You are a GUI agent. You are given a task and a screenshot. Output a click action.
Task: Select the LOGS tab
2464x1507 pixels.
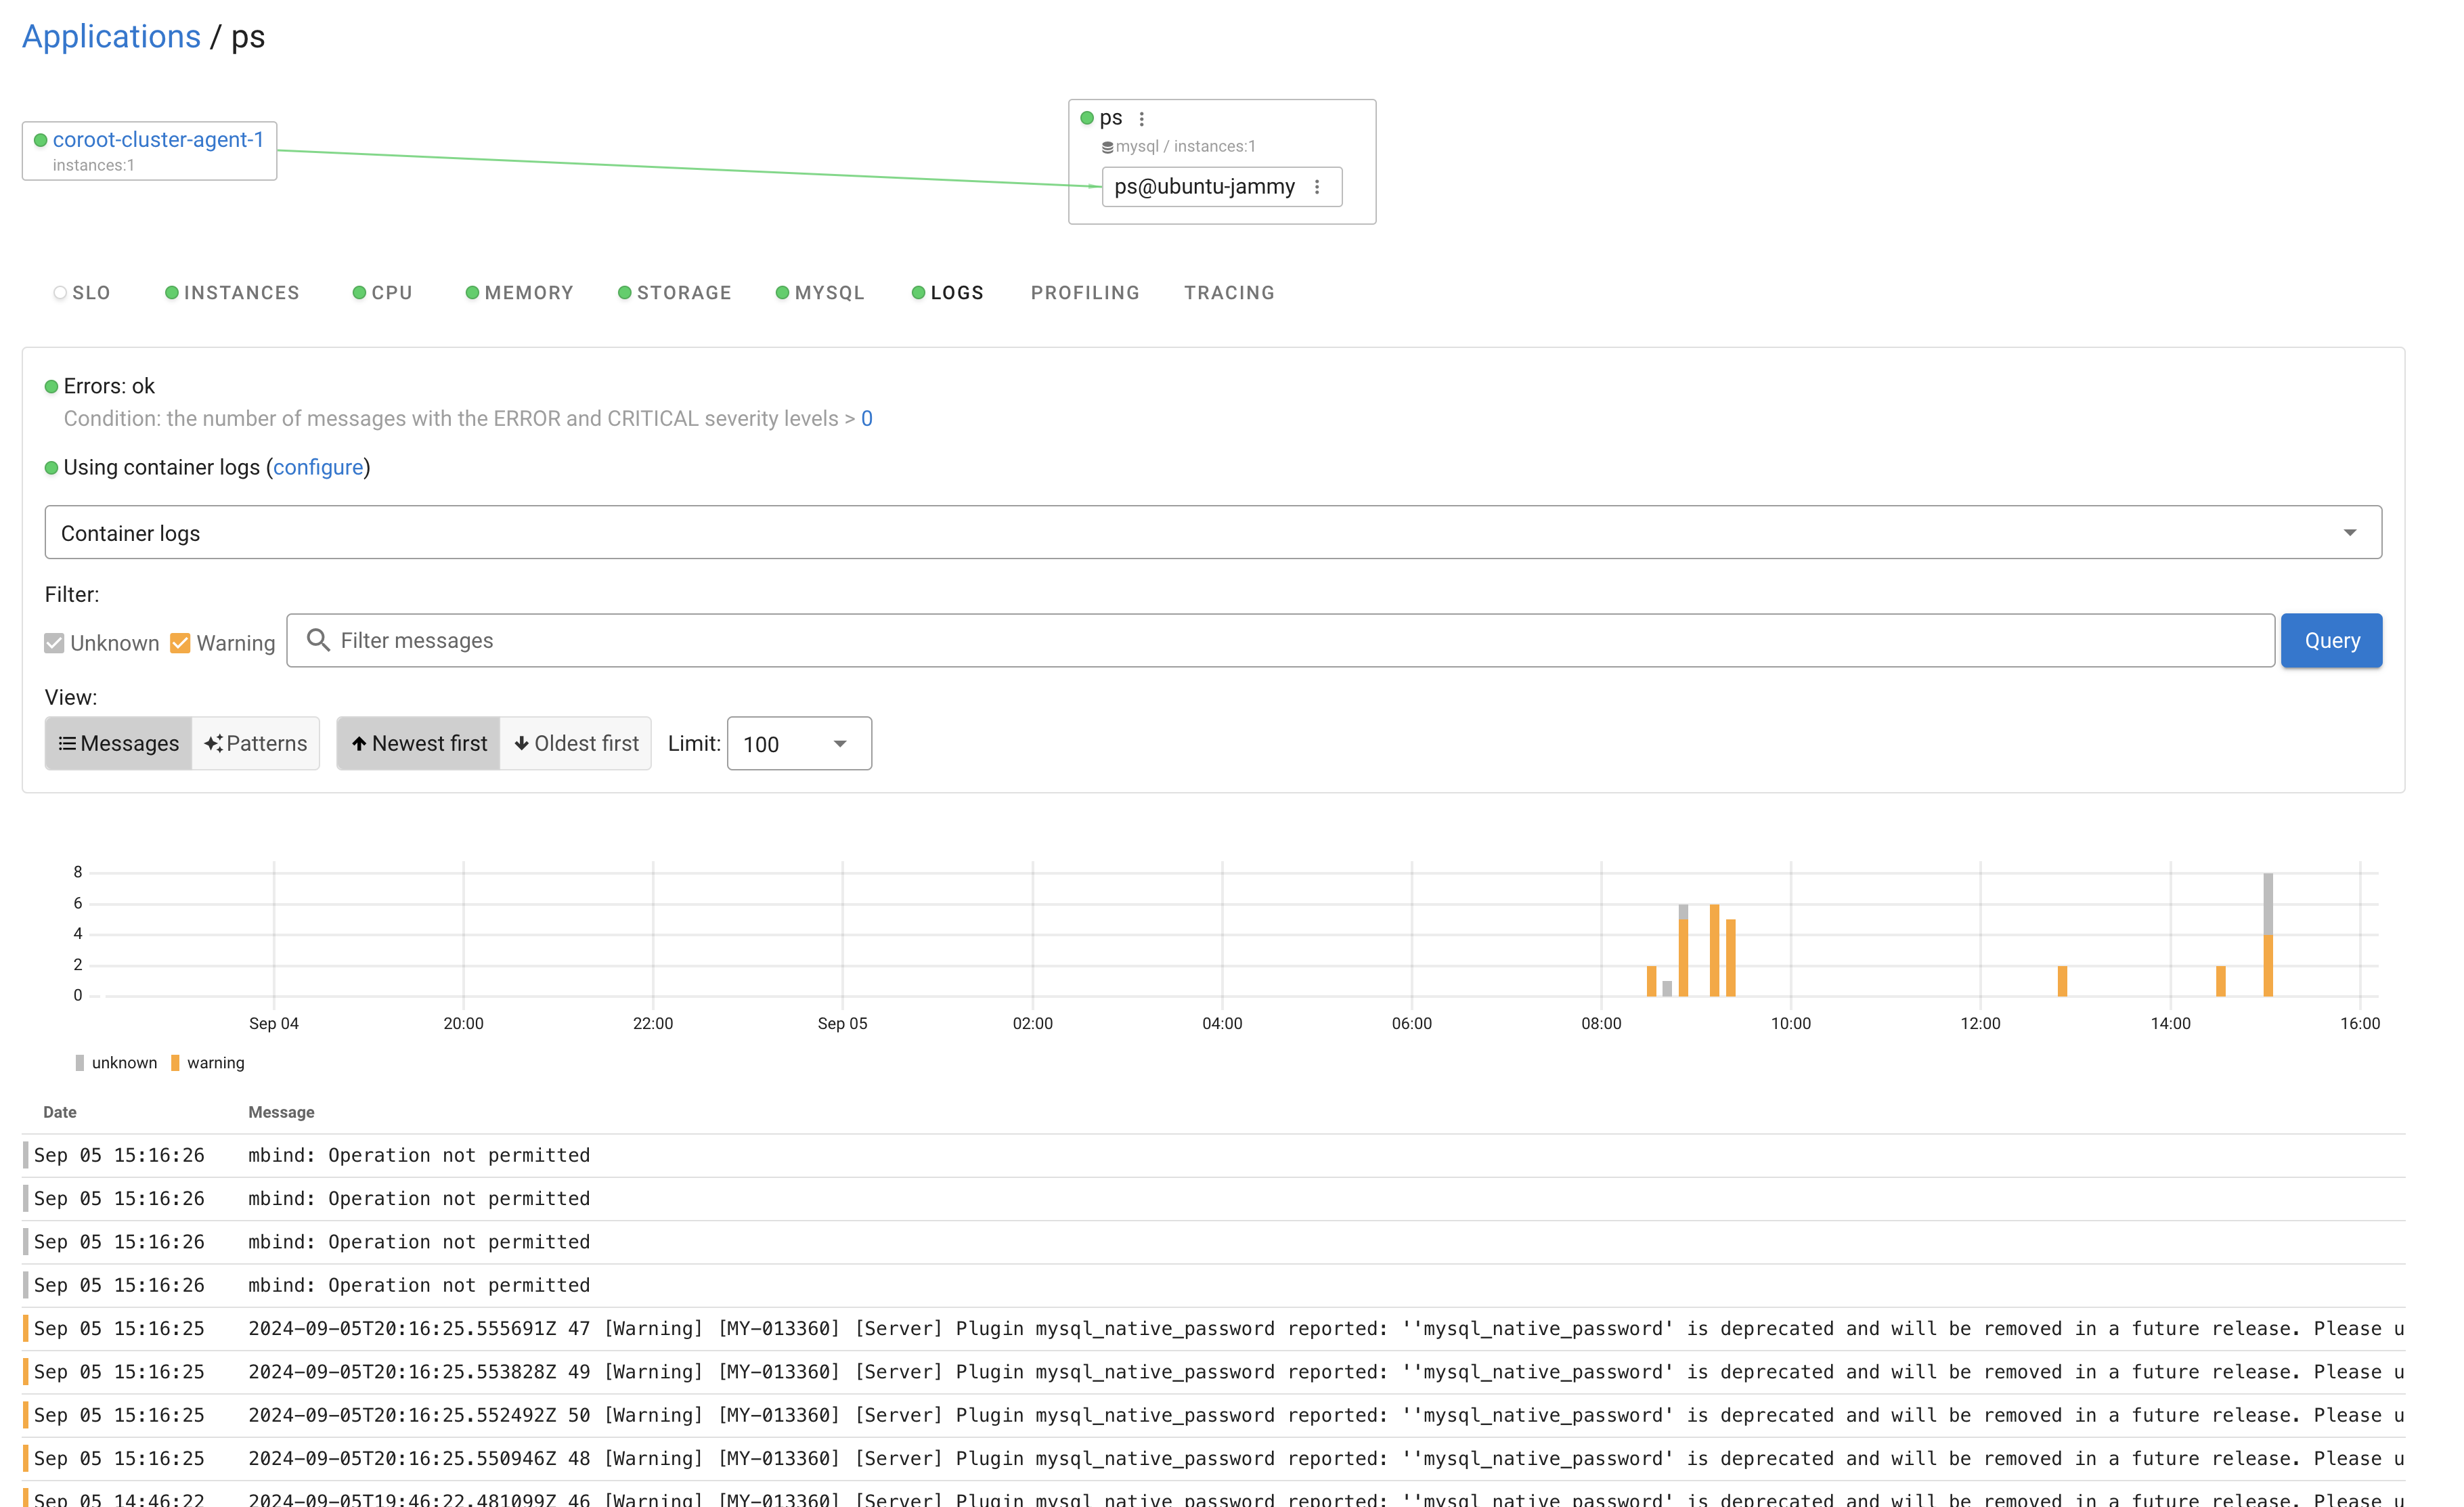(x=948, y=293)
